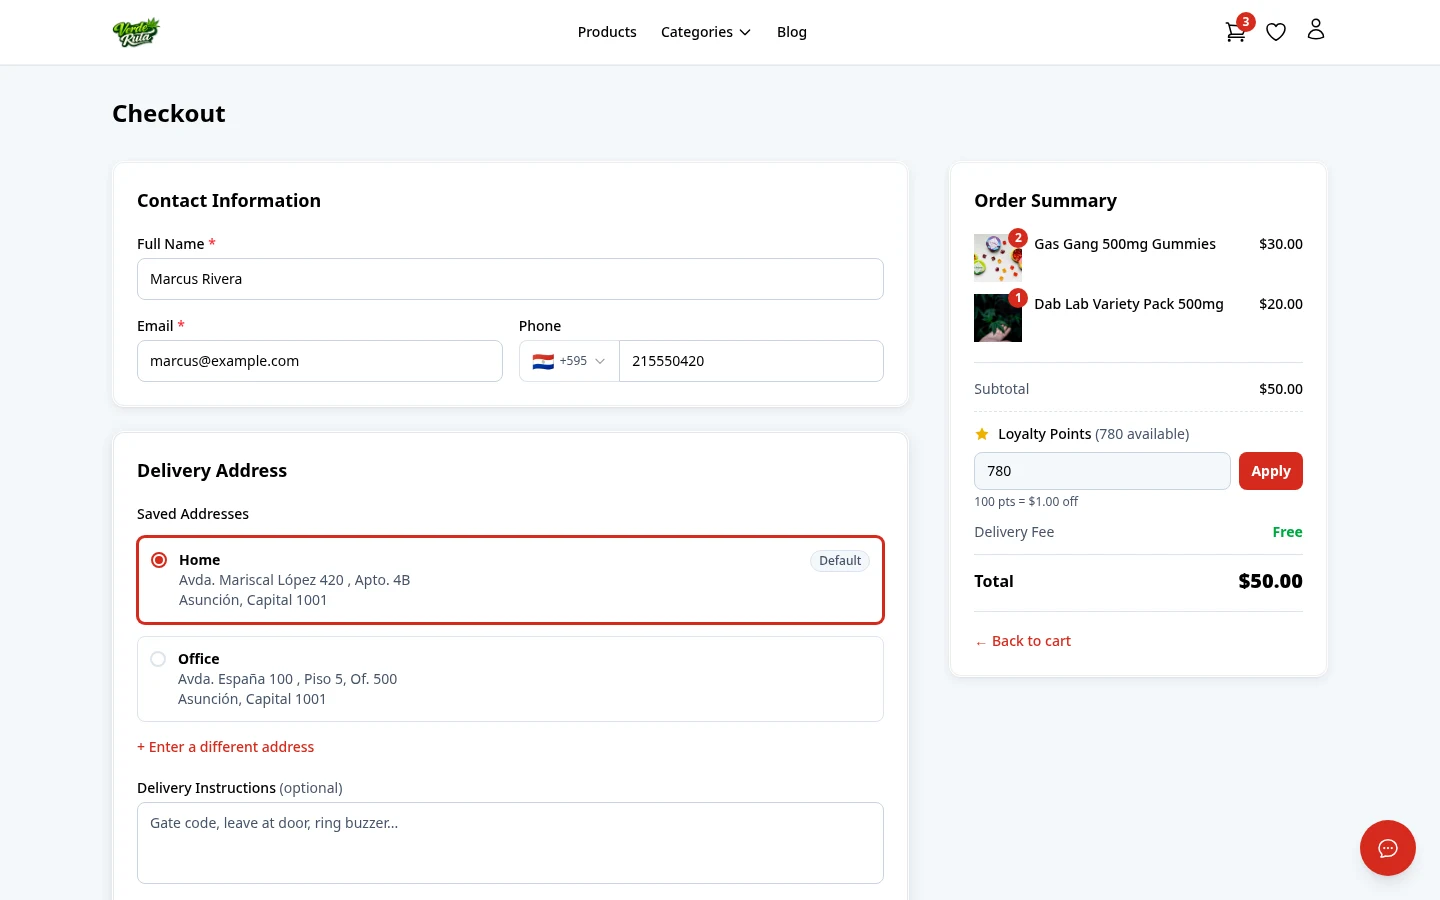Open the chat support bubble
The height and width of the screenshot is (900, 1440).
(x=1388, y=848)
